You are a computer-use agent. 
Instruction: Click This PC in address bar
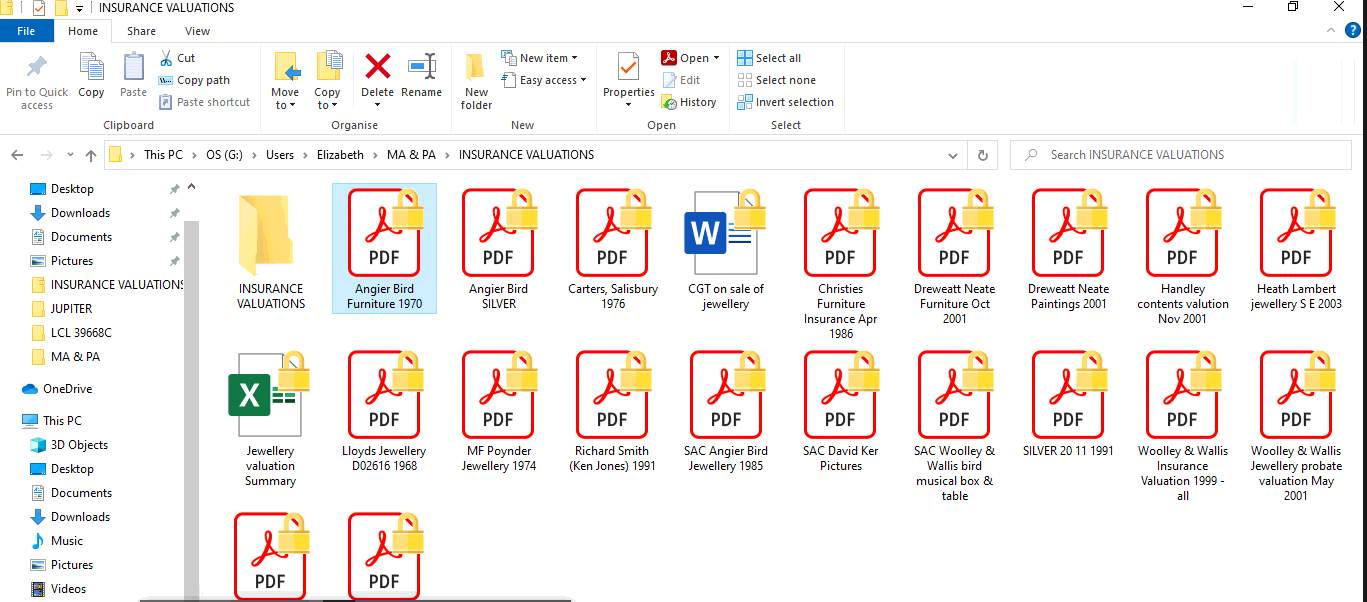163,155
